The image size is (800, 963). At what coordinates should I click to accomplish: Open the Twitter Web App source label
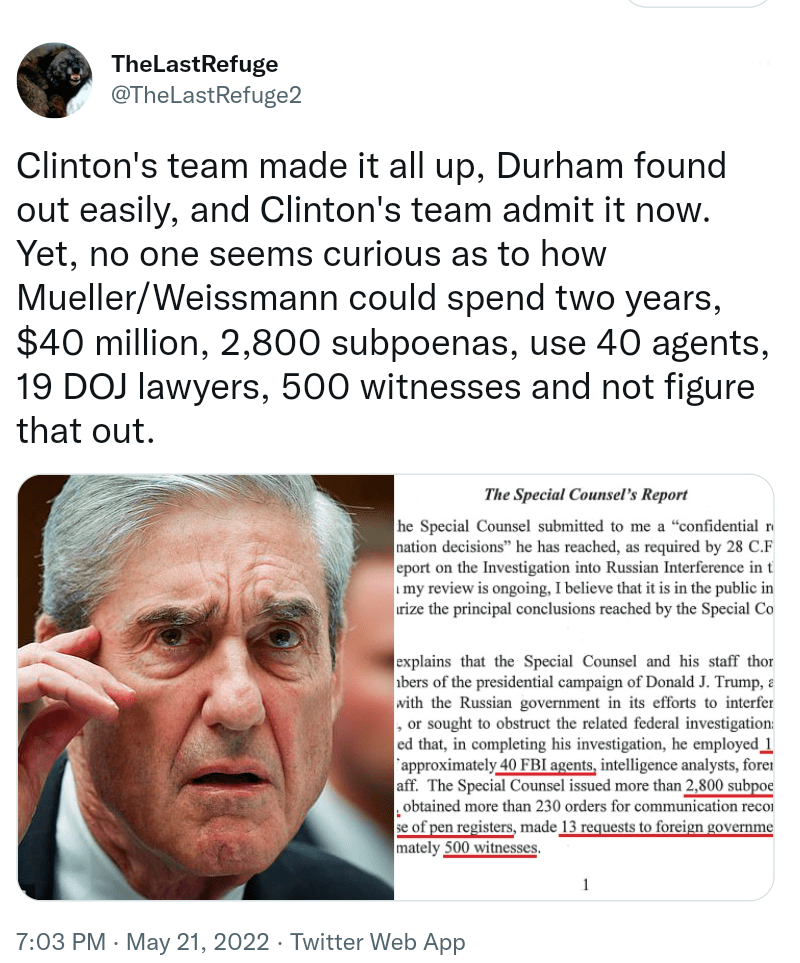click(377, 942)
